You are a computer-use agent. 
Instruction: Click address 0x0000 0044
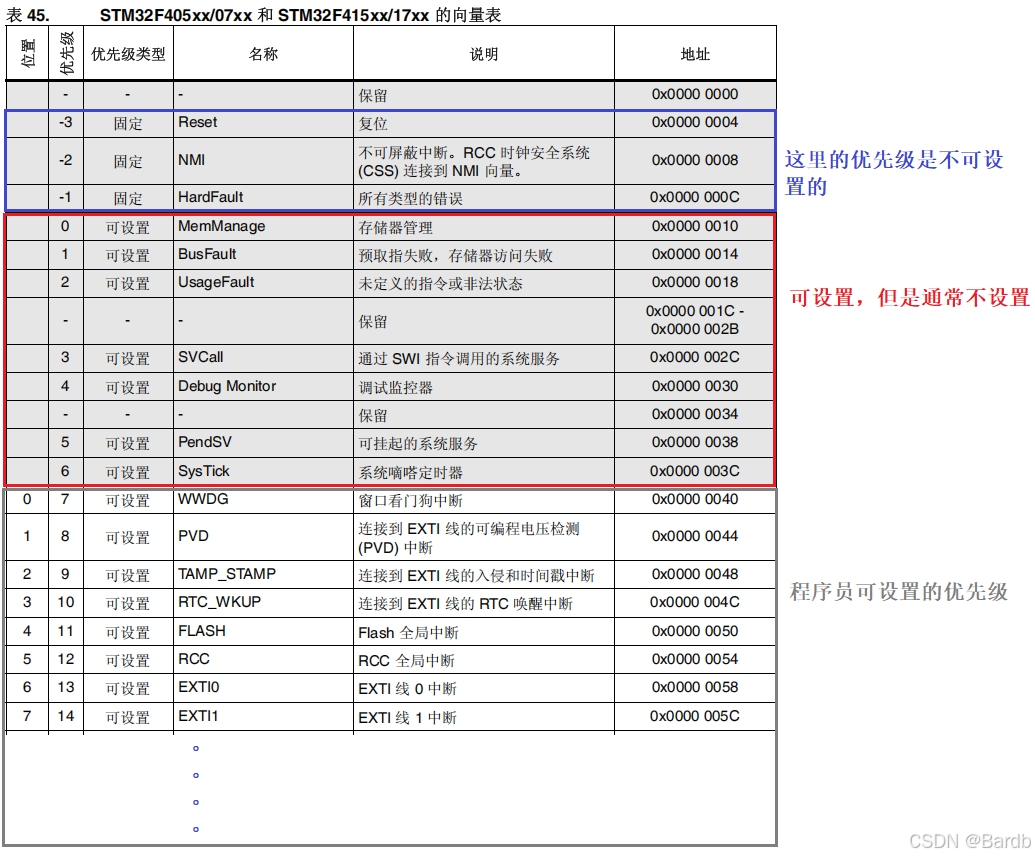(695, 537)
